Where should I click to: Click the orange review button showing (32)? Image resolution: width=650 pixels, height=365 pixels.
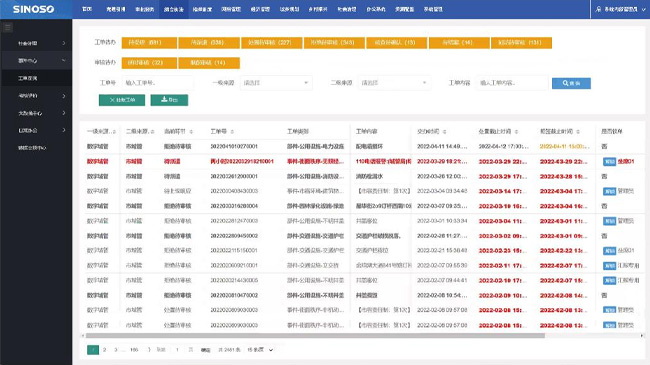(x=149, y=63)
